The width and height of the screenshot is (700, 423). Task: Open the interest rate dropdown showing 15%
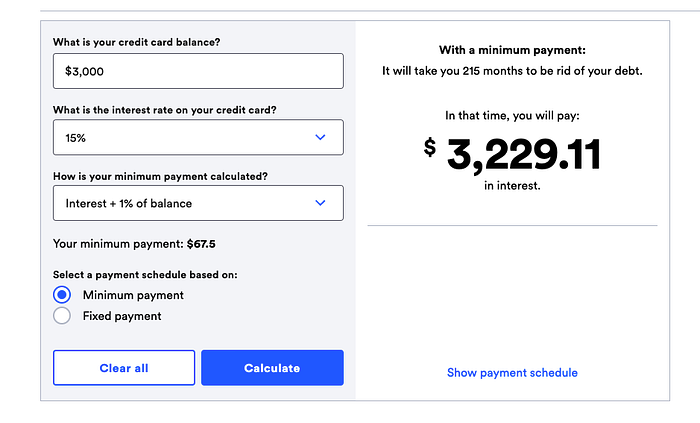(x=197, y=137)
